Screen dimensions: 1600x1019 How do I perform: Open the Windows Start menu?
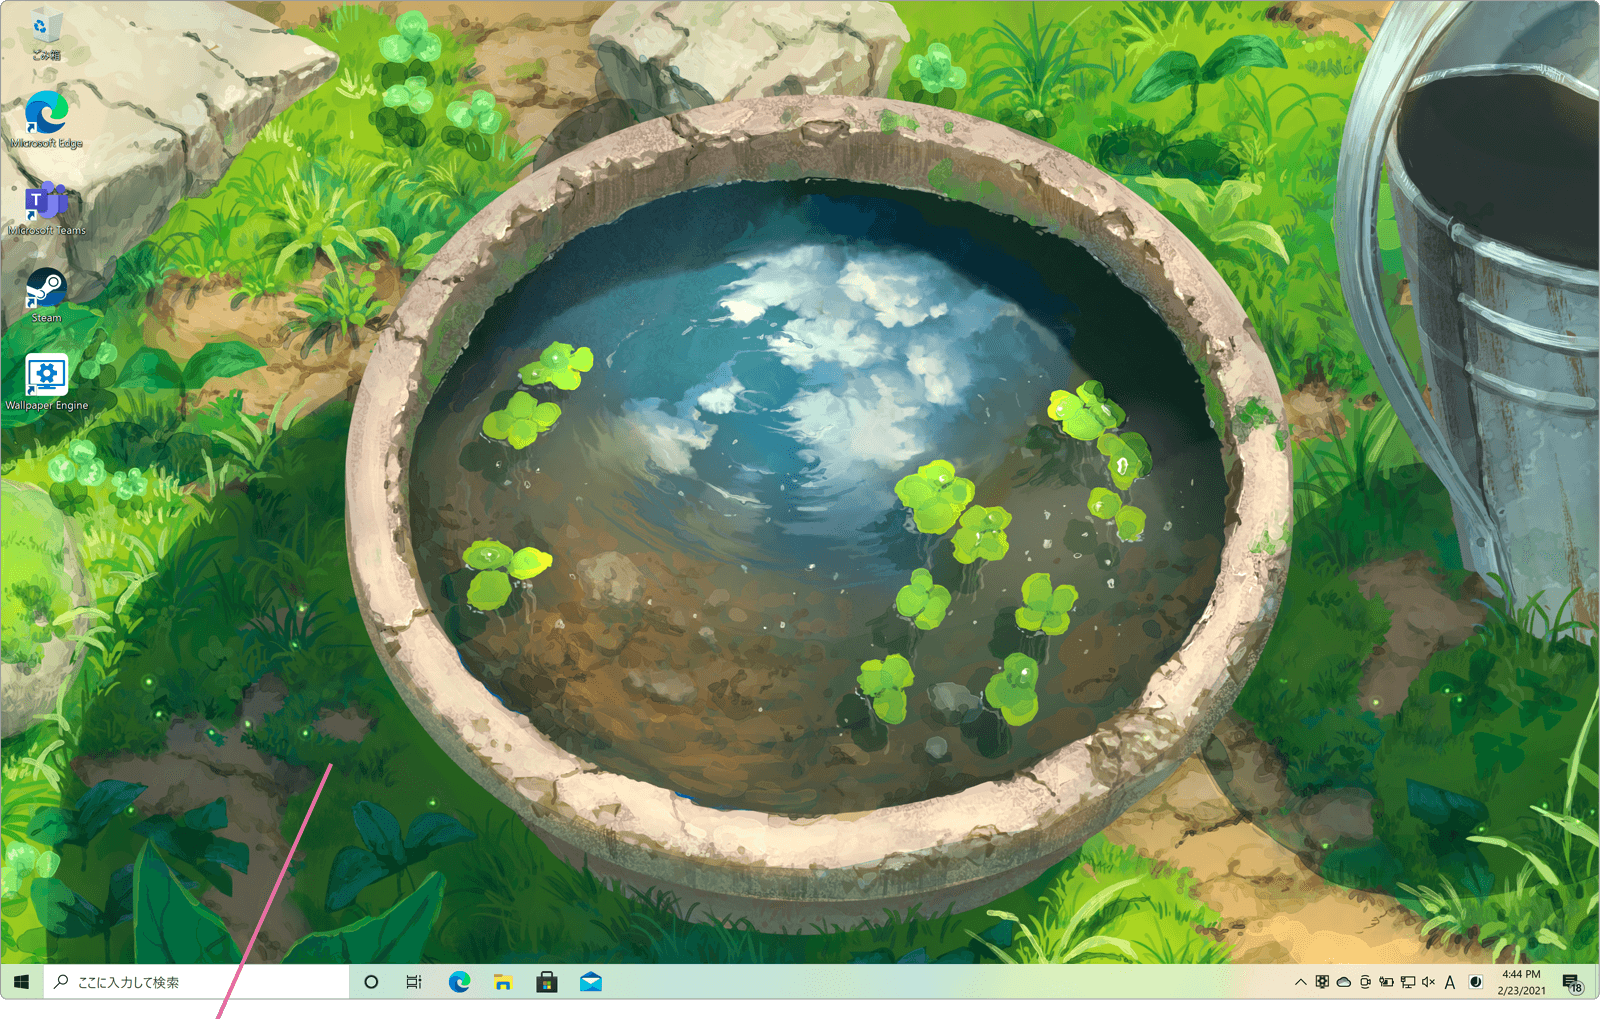tap(22, 982)
